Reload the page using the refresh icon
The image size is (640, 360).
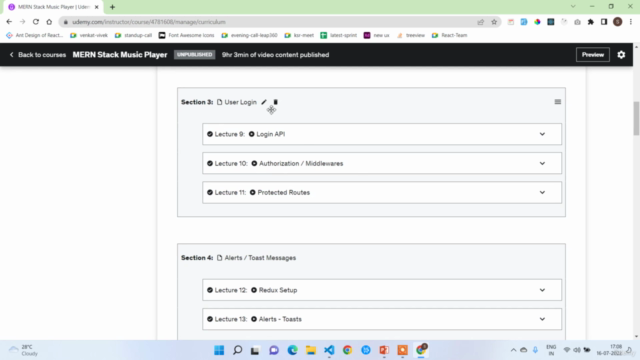(36, 22)
